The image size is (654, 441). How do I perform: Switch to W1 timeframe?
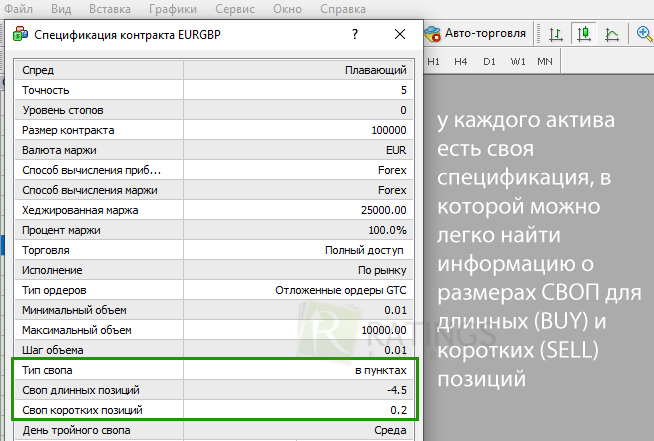click(x=517, y=62)
